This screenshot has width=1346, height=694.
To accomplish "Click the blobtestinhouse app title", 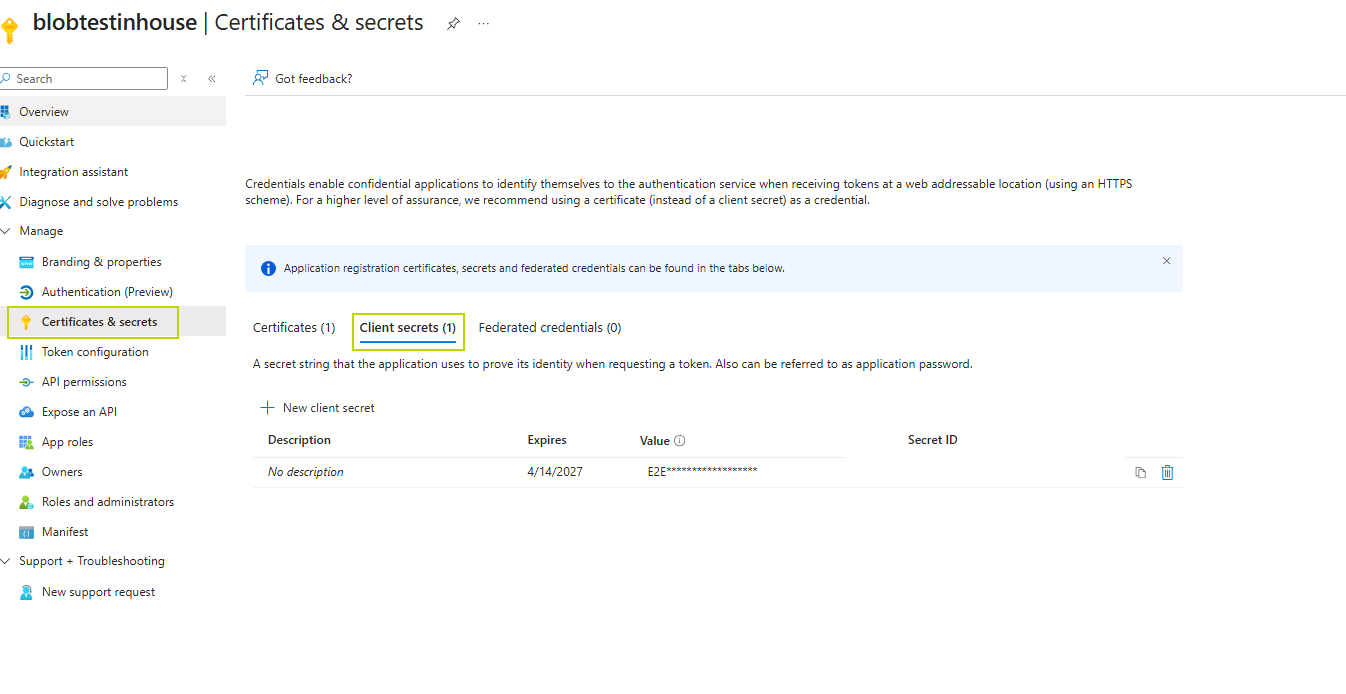I will (x=115, y=22).
